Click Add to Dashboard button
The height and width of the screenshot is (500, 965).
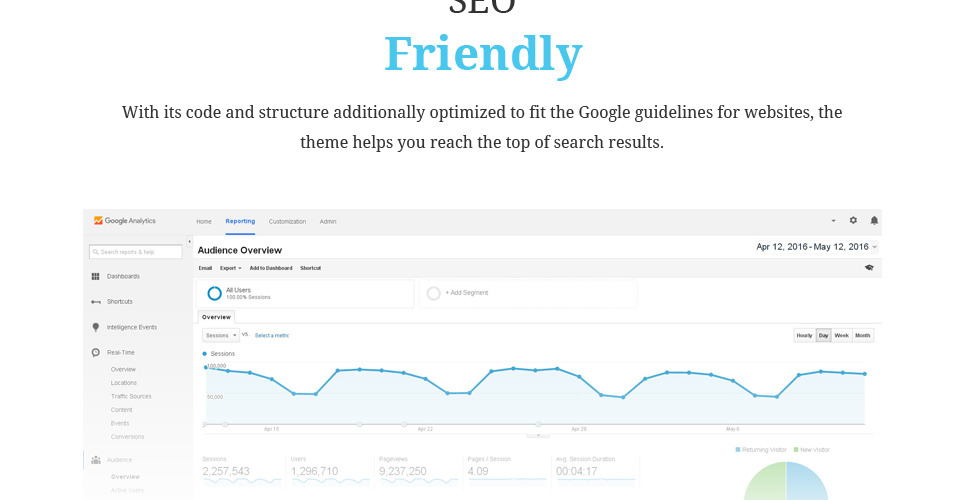(271, 268)
